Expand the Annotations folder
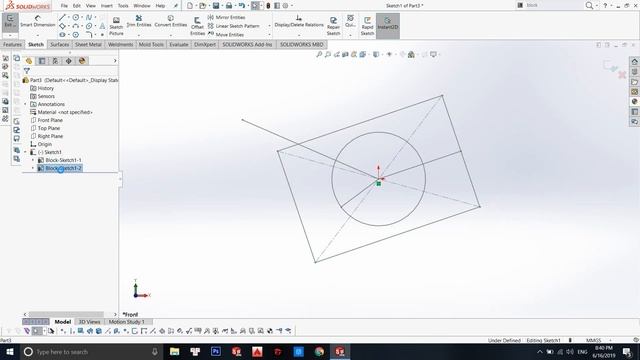 (x=25, y=104)
